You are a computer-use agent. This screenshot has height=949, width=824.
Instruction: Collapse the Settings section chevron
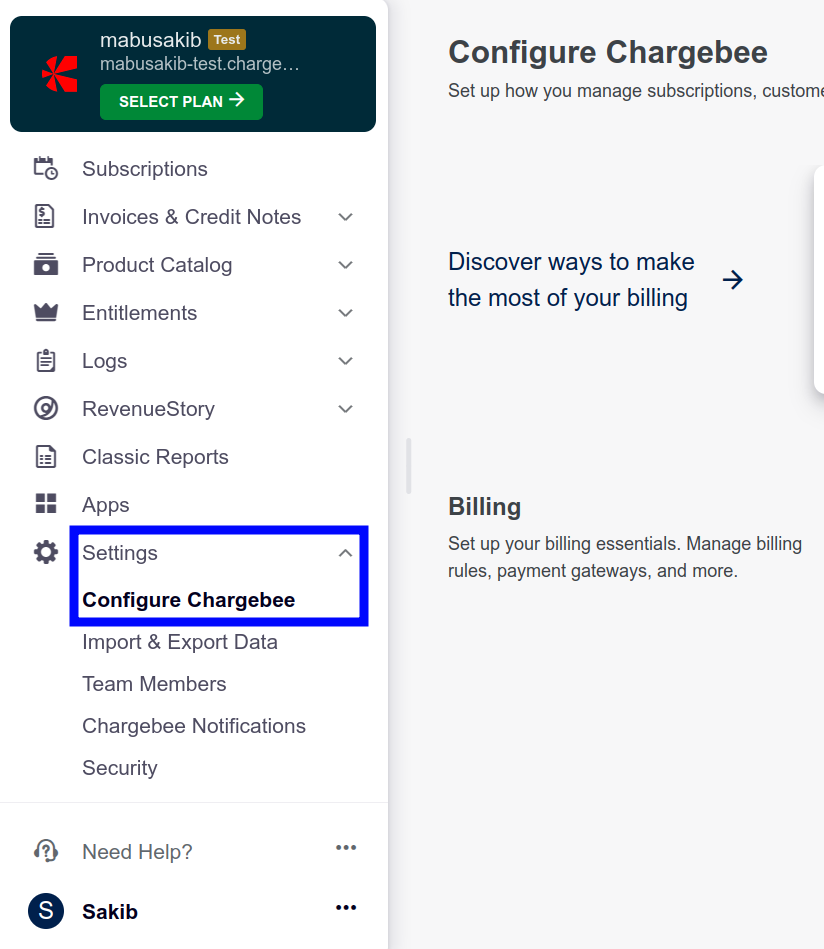click(x=346, y=553)
